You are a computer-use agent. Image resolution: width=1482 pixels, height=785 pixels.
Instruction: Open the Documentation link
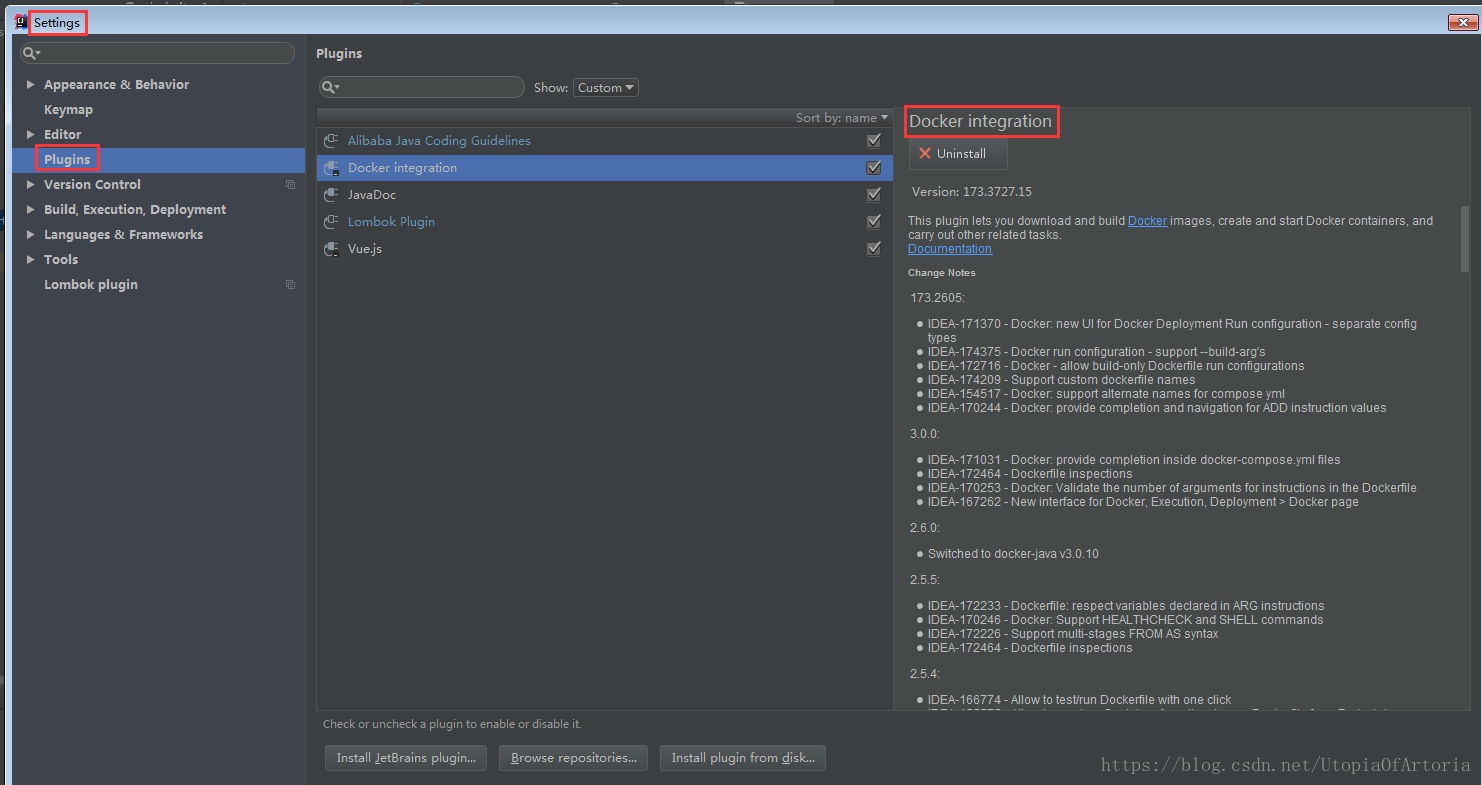tap(950, 249)
